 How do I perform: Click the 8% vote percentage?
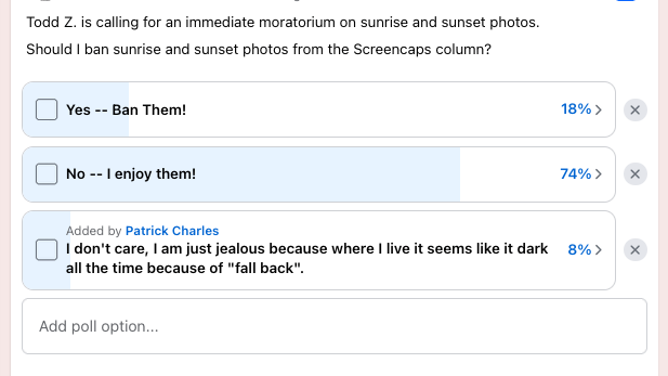click(579, 250)
